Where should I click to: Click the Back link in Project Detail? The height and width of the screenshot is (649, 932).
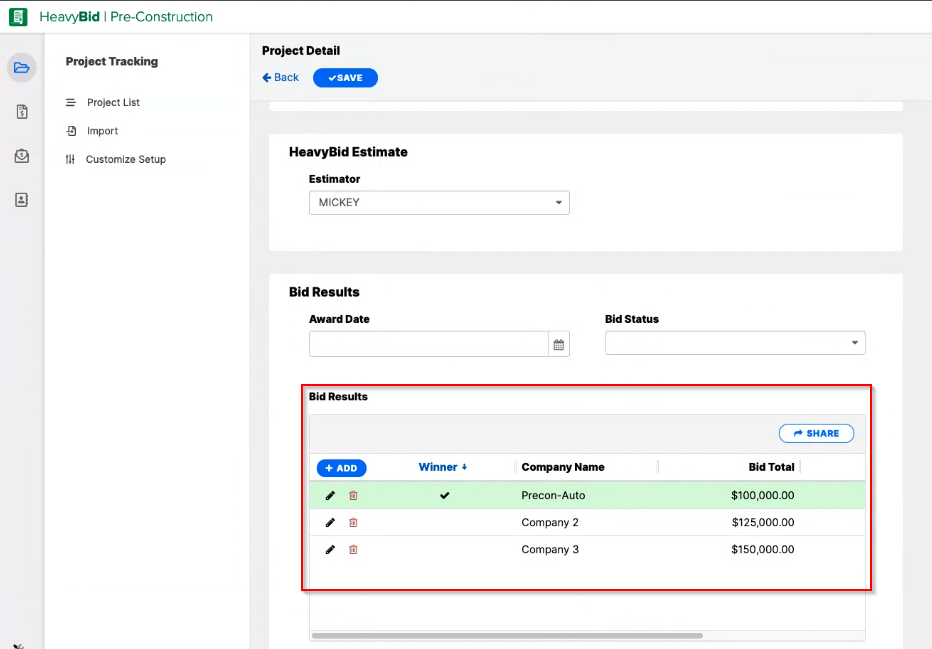point(280,77)
